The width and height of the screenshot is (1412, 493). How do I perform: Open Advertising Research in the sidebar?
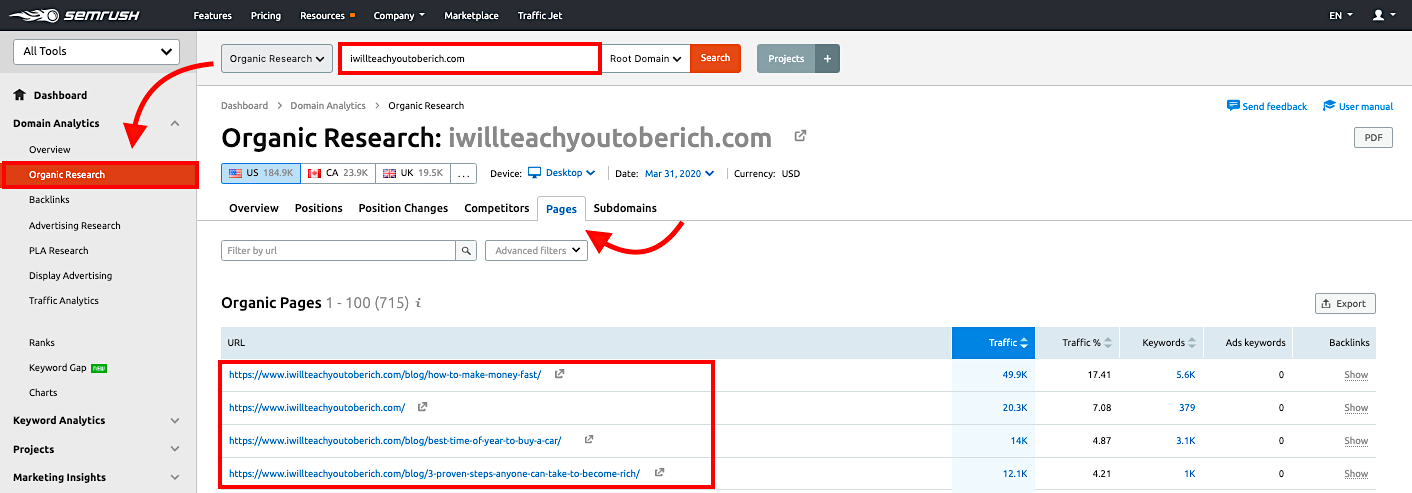click(x=75, y=226)
